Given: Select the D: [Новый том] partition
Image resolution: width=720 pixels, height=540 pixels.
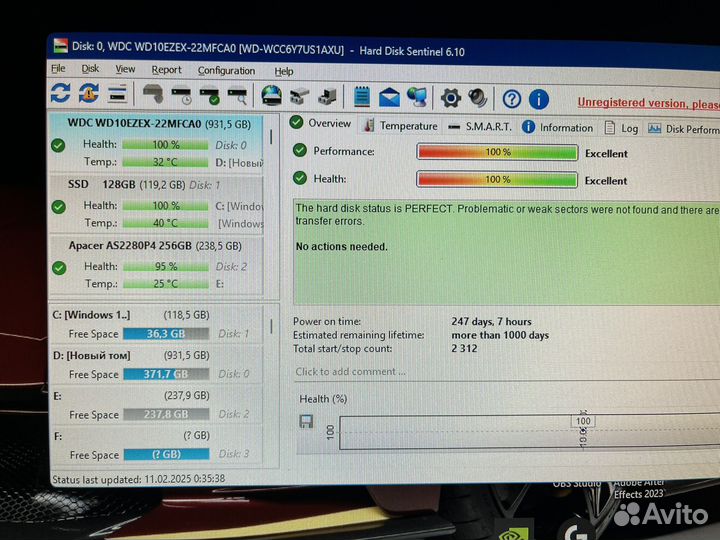Looking at the screenshot, I should pos(156,365).
